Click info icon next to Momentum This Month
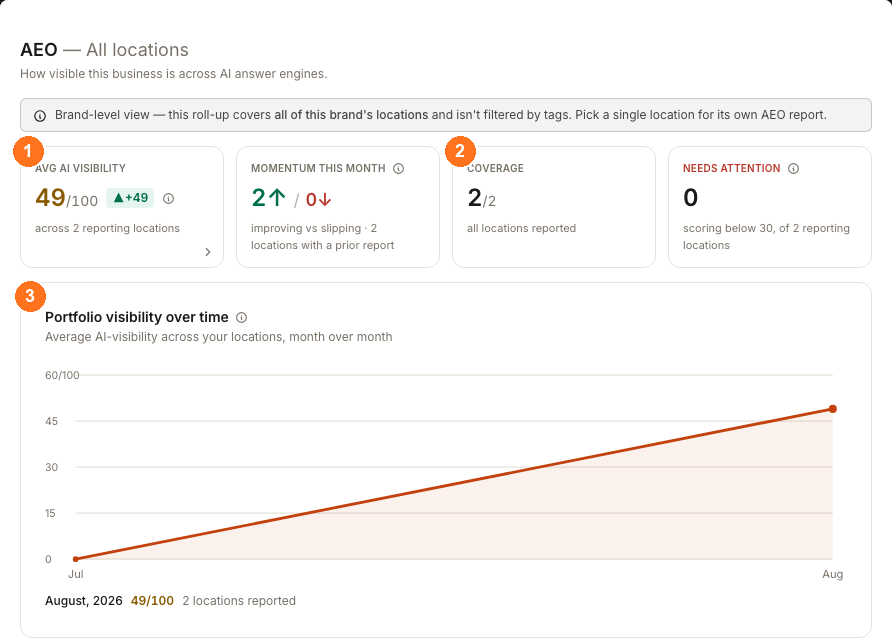 tap(399, 168)
